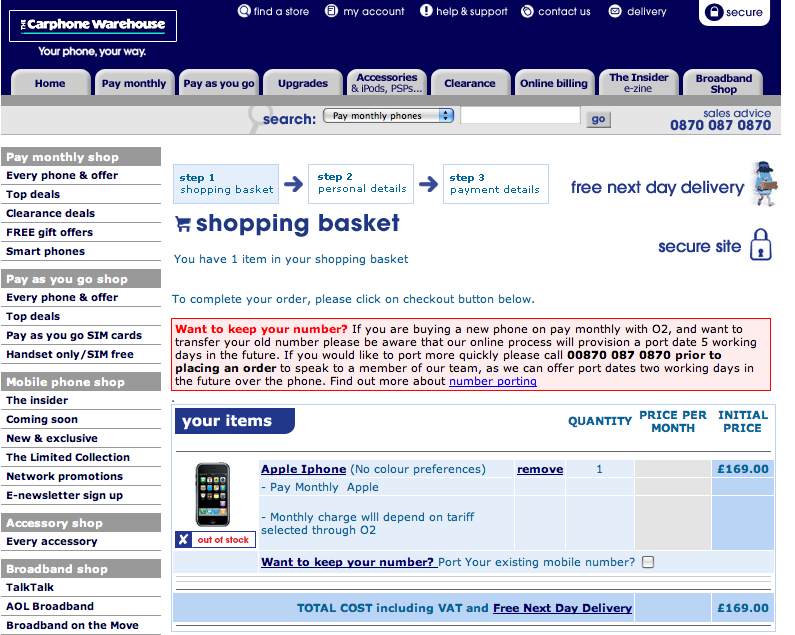Open The Insider e-zine tab
The image size is (795, 635).
pos(638,83)
